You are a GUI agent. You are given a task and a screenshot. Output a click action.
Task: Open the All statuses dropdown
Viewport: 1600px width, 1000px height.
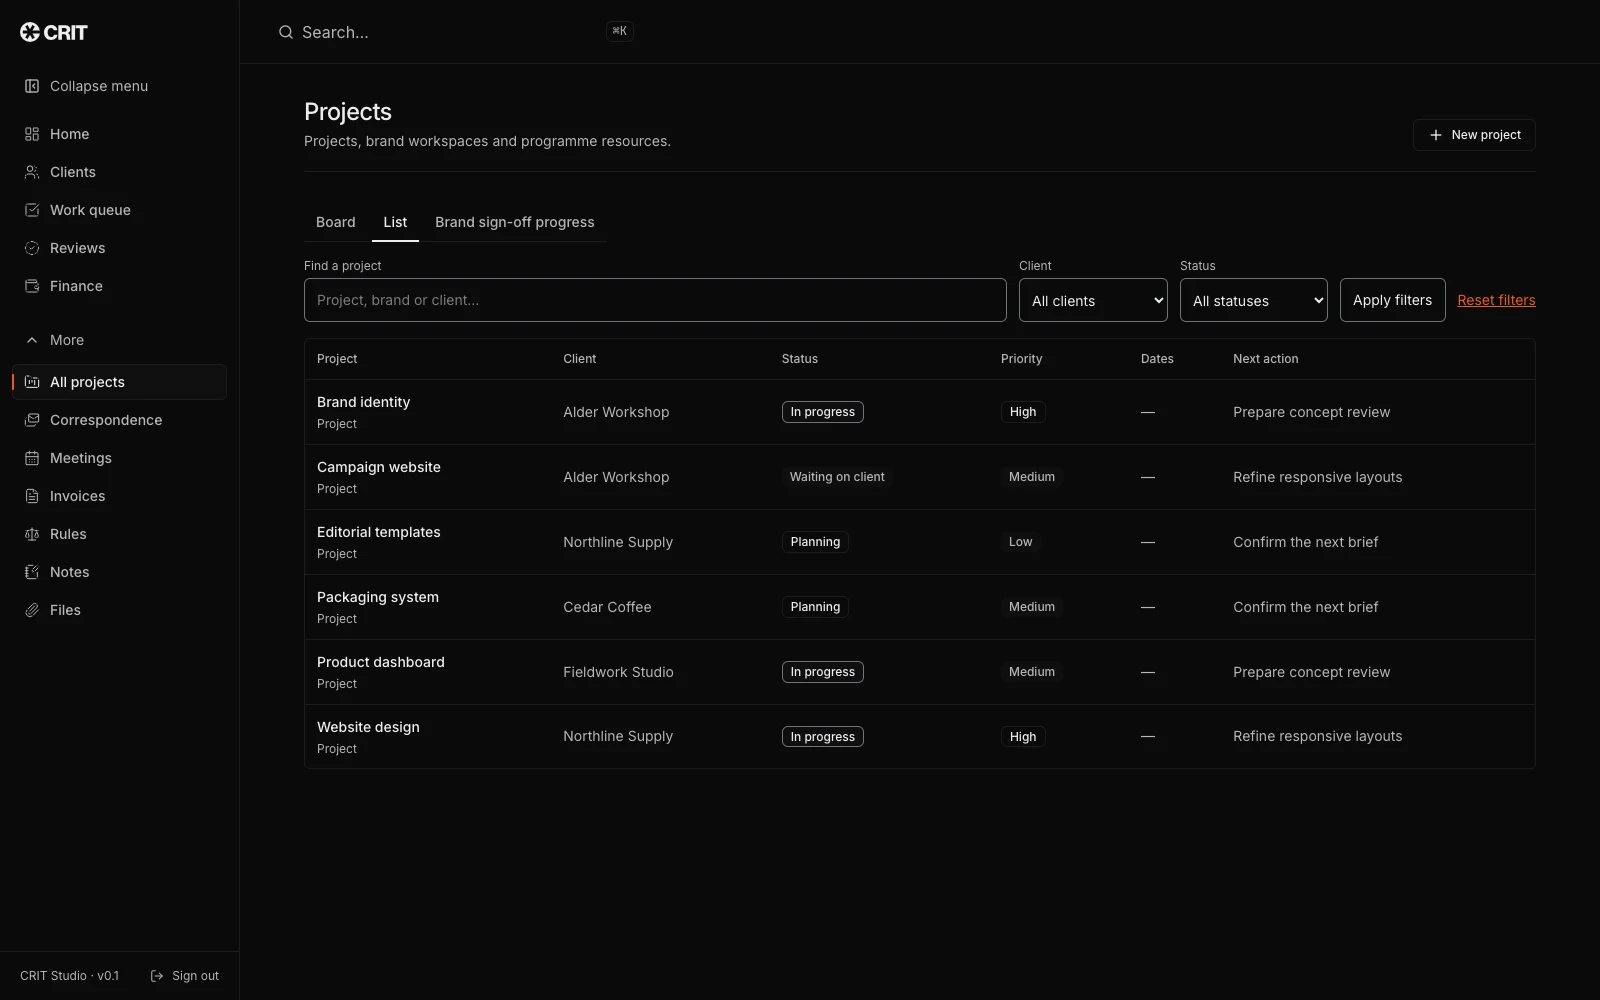1254,300
